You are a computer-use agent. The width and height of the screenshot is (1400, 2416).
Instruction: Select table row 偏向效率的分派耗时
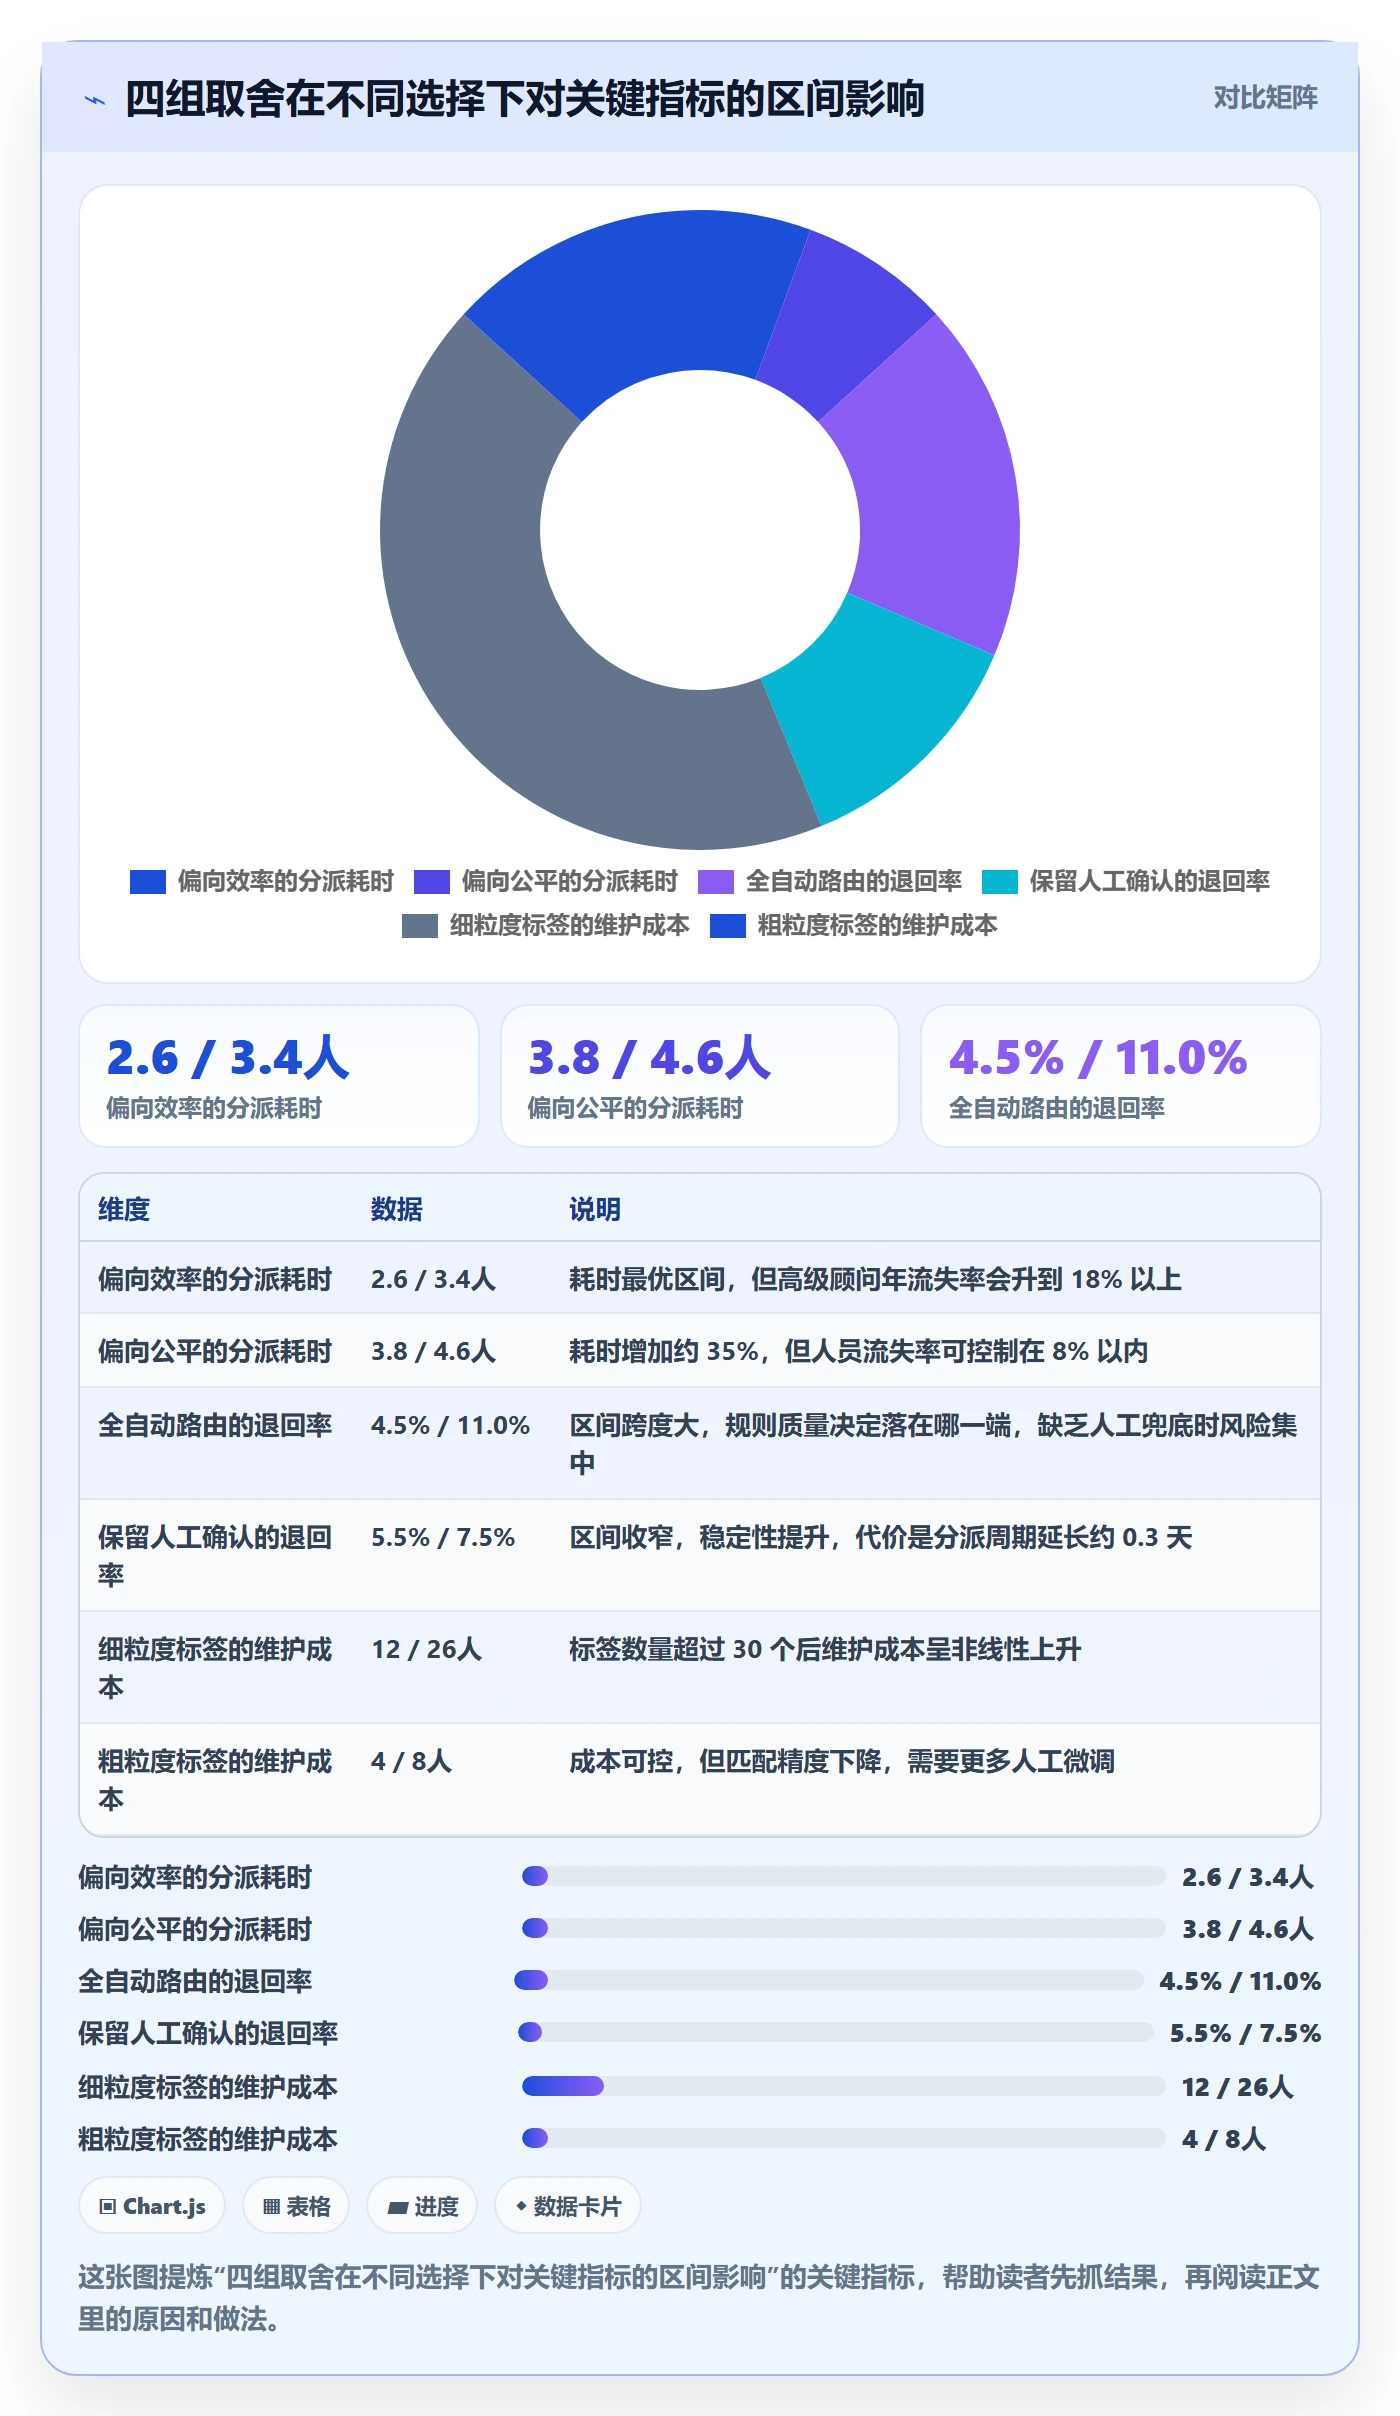[700, 1278]
